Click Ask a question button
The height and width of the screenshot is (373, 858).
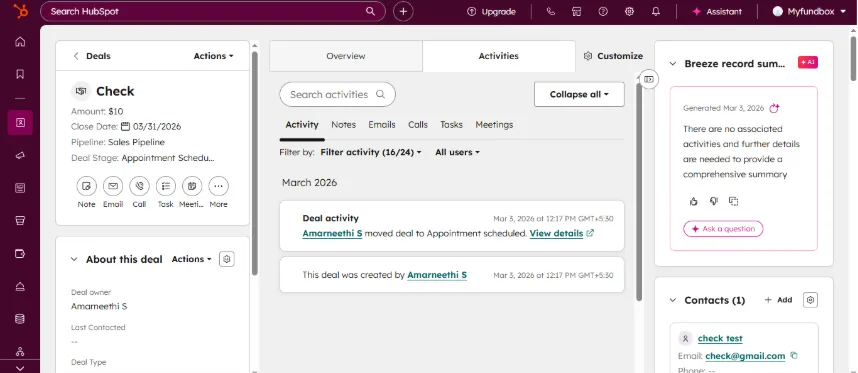click(723, 229)
